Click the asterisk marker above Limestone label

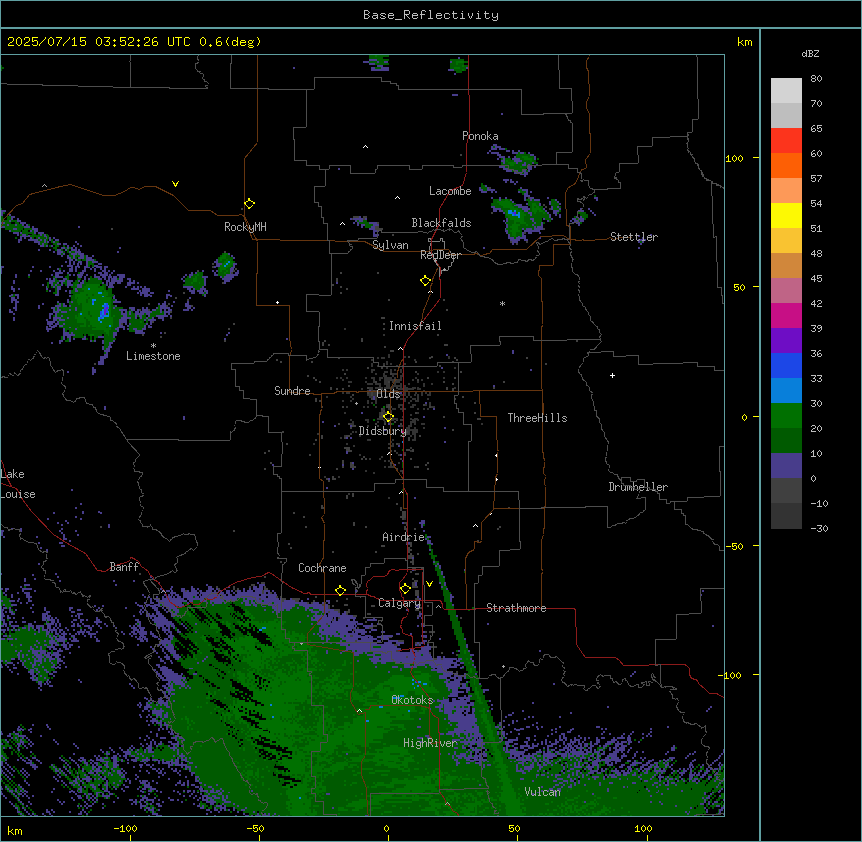coord(153,346)
